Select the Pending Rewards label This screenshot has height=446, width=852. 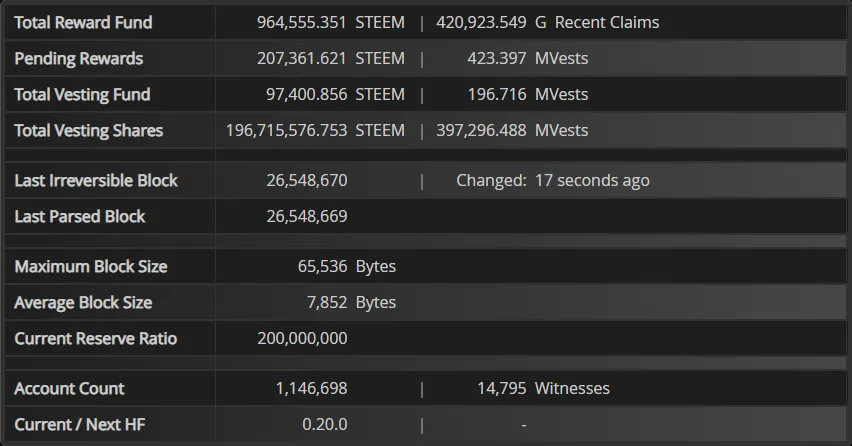[x=79, y=58]
